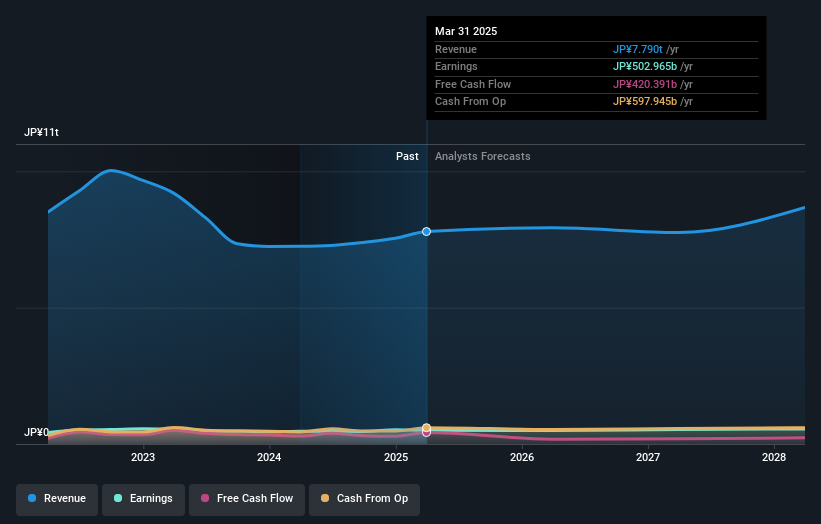Select the Revenue data point marker on the line
821x524 pixels.
pyautogui.click(x=427, y=231)
